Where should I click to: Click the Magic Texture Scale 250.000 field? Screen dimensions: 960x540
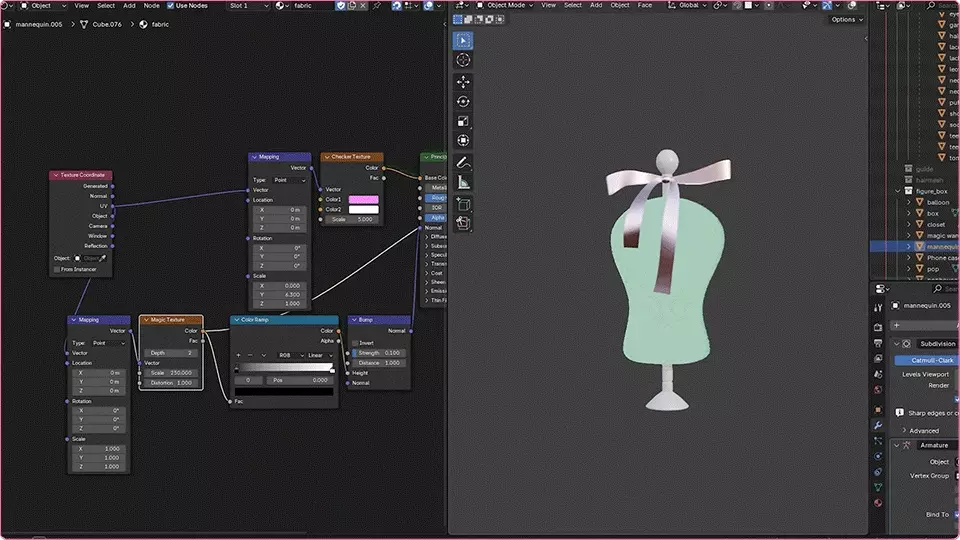tap(171, 373)
